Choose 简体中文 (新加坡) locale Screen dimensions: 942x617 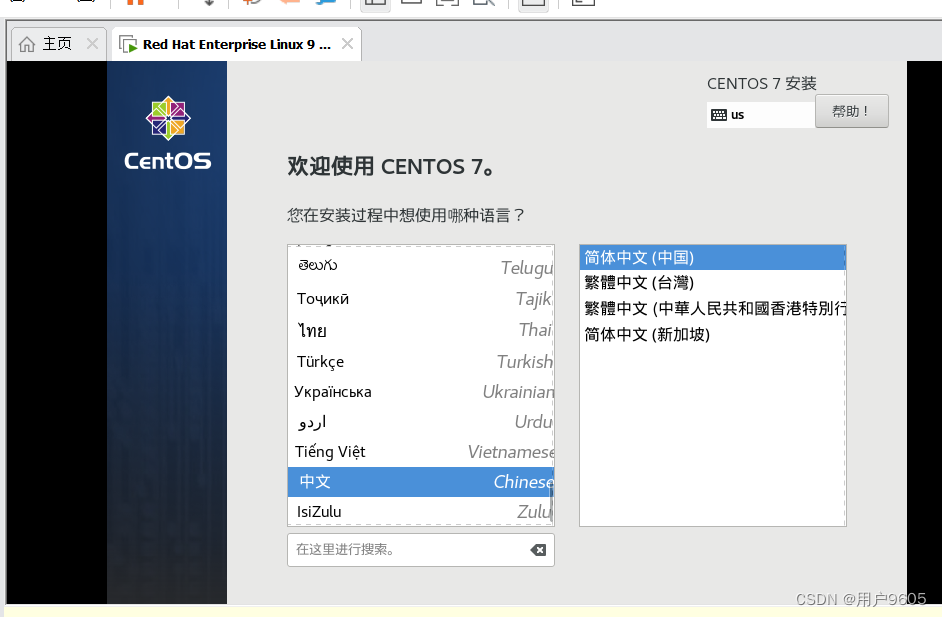pos(713,335)
